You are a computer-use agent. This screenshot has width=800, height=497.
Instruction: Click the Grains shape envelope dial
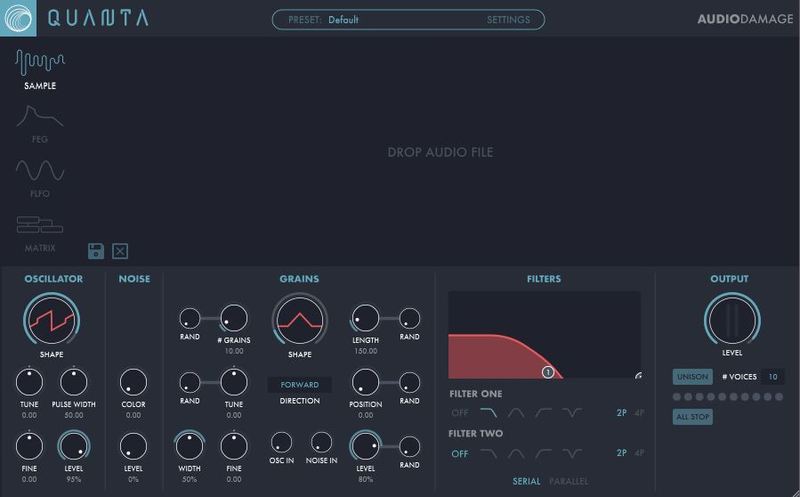pyautogui.click(x=299, y=320)
